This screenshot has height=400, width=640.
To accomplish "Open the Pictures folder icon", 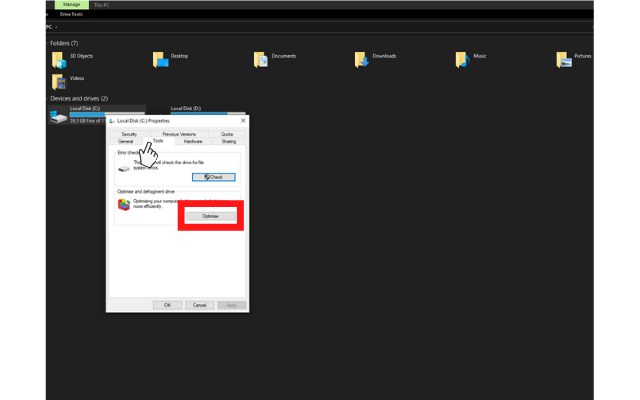I will pos(564,60).
